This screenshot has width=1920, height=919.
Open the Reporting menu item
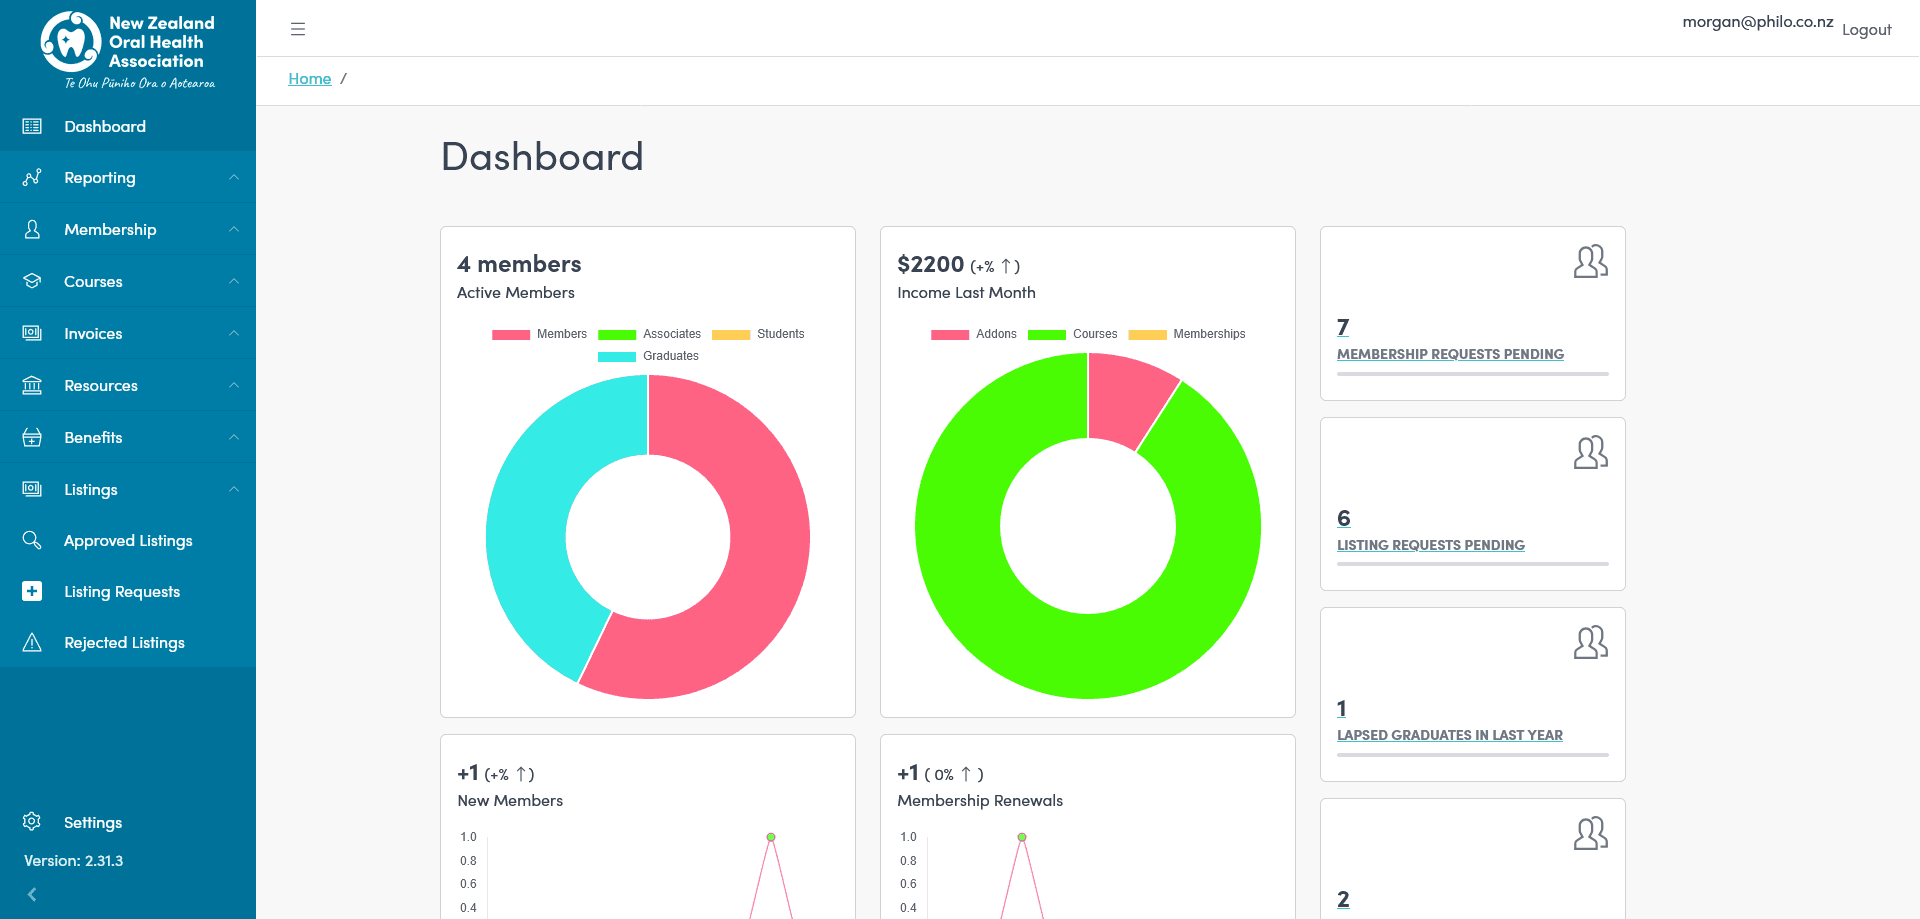(128, 177)
